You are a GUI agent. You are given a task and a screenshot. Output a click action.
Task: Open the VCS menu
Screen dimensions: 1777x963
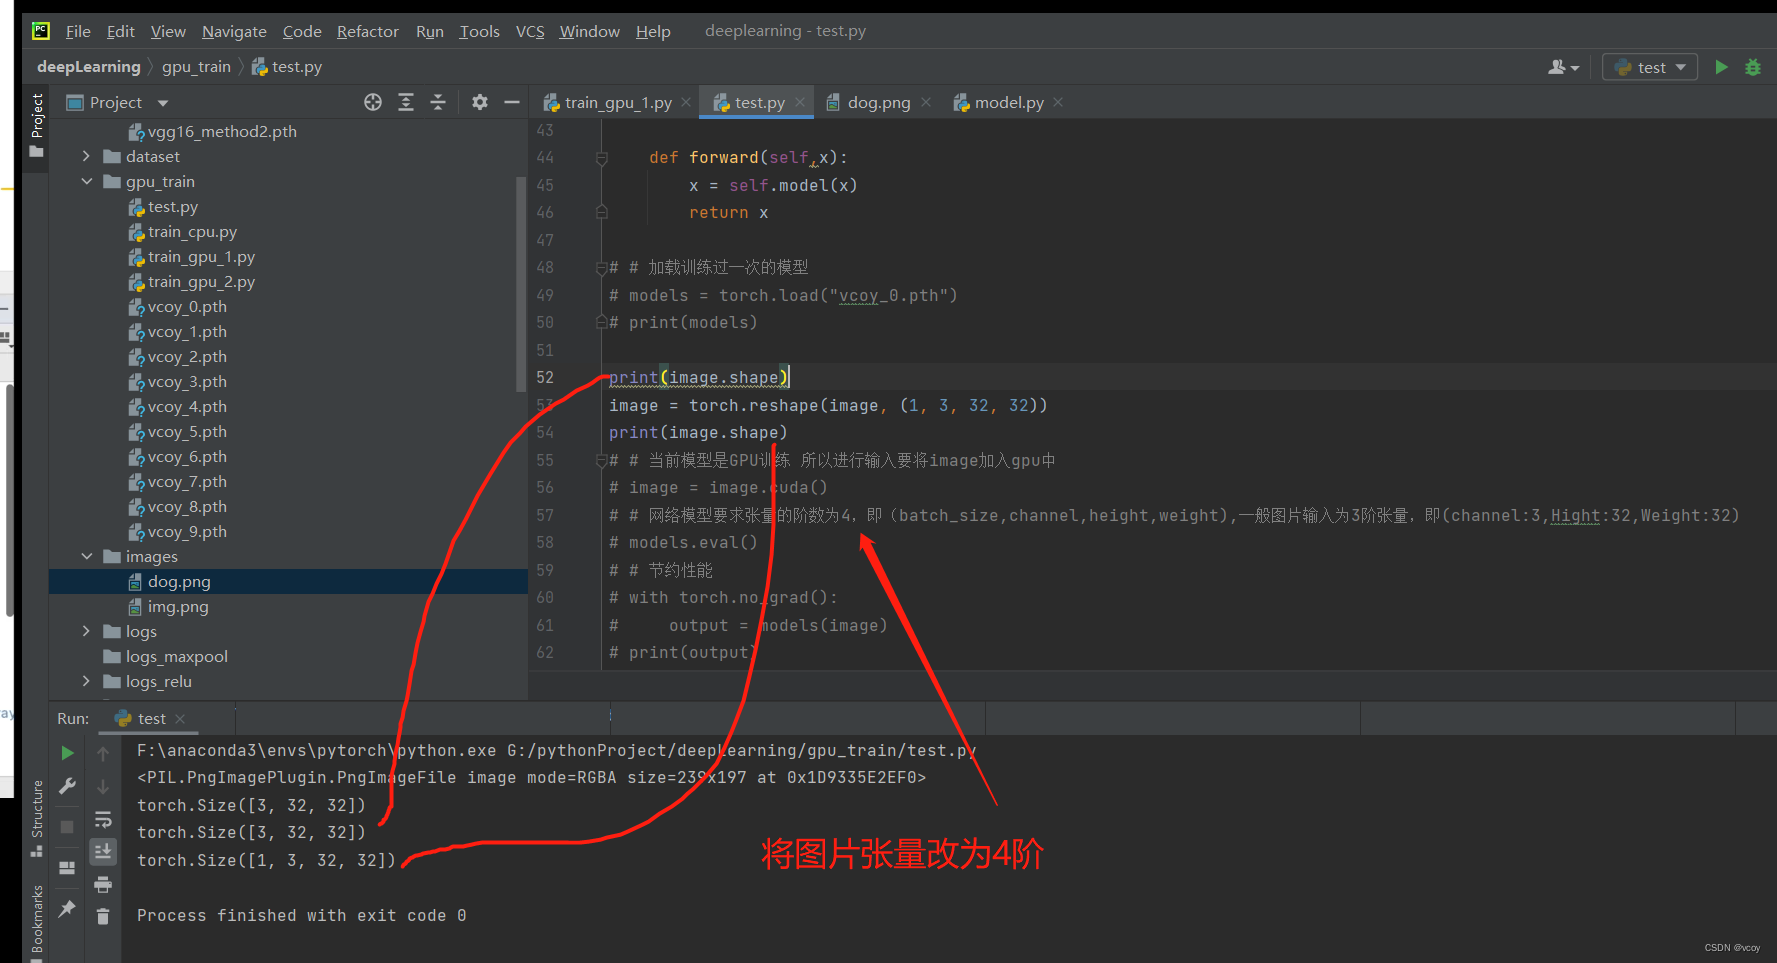click(x=530, y=31)
